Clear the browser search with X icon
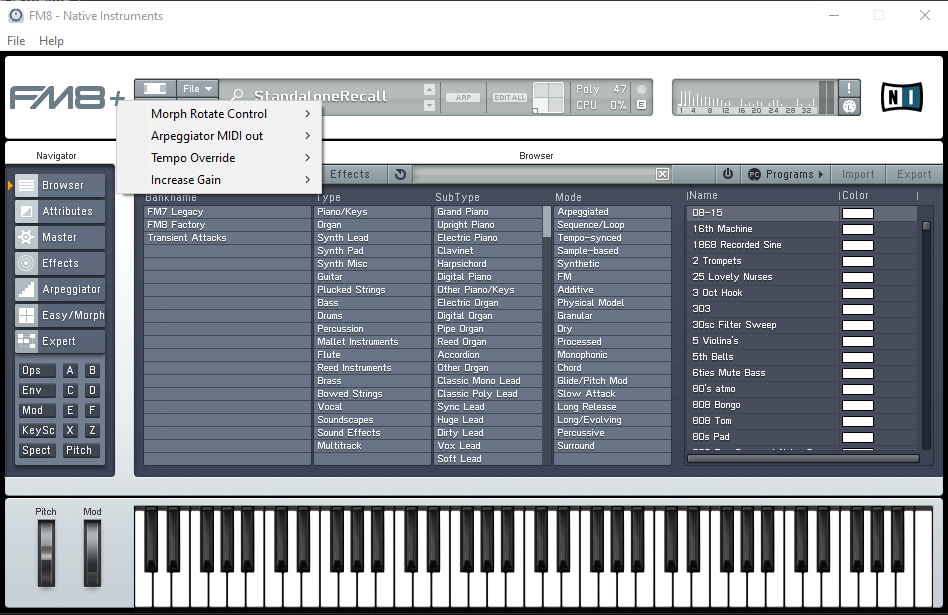Viewport: 948px width, 615px height. 663,174
